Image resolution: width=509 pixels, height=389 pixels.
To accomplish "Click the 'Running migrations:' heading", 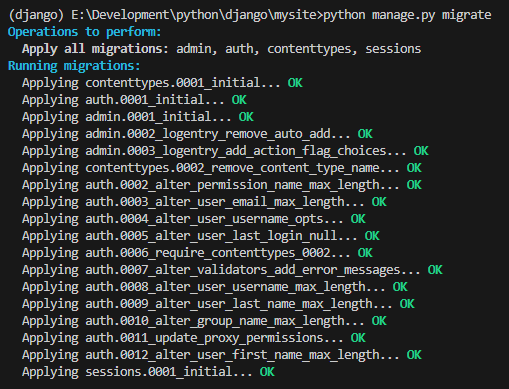I will click(x=74, y=66).
